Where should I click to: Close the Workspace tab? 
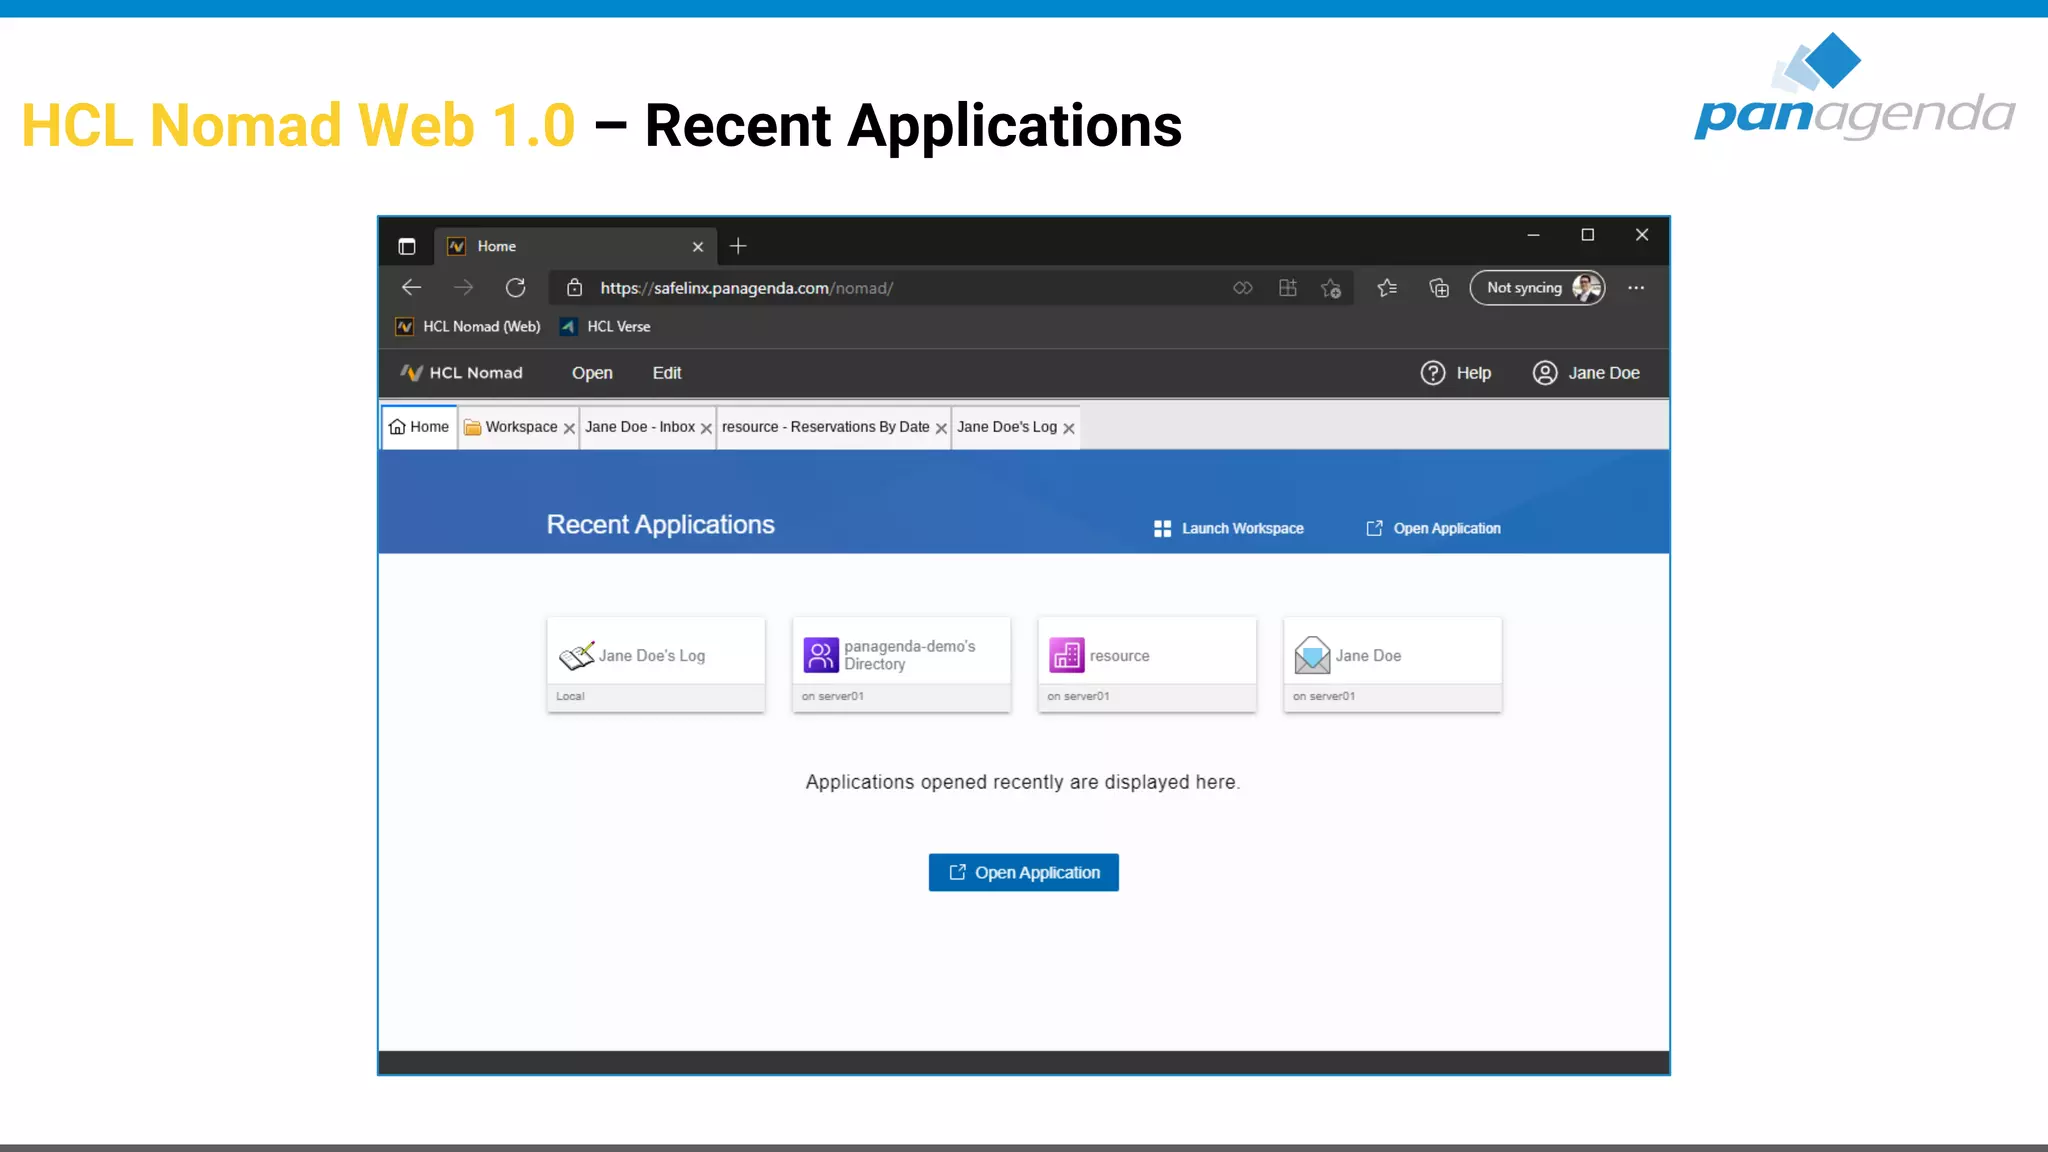coord(569,428)
